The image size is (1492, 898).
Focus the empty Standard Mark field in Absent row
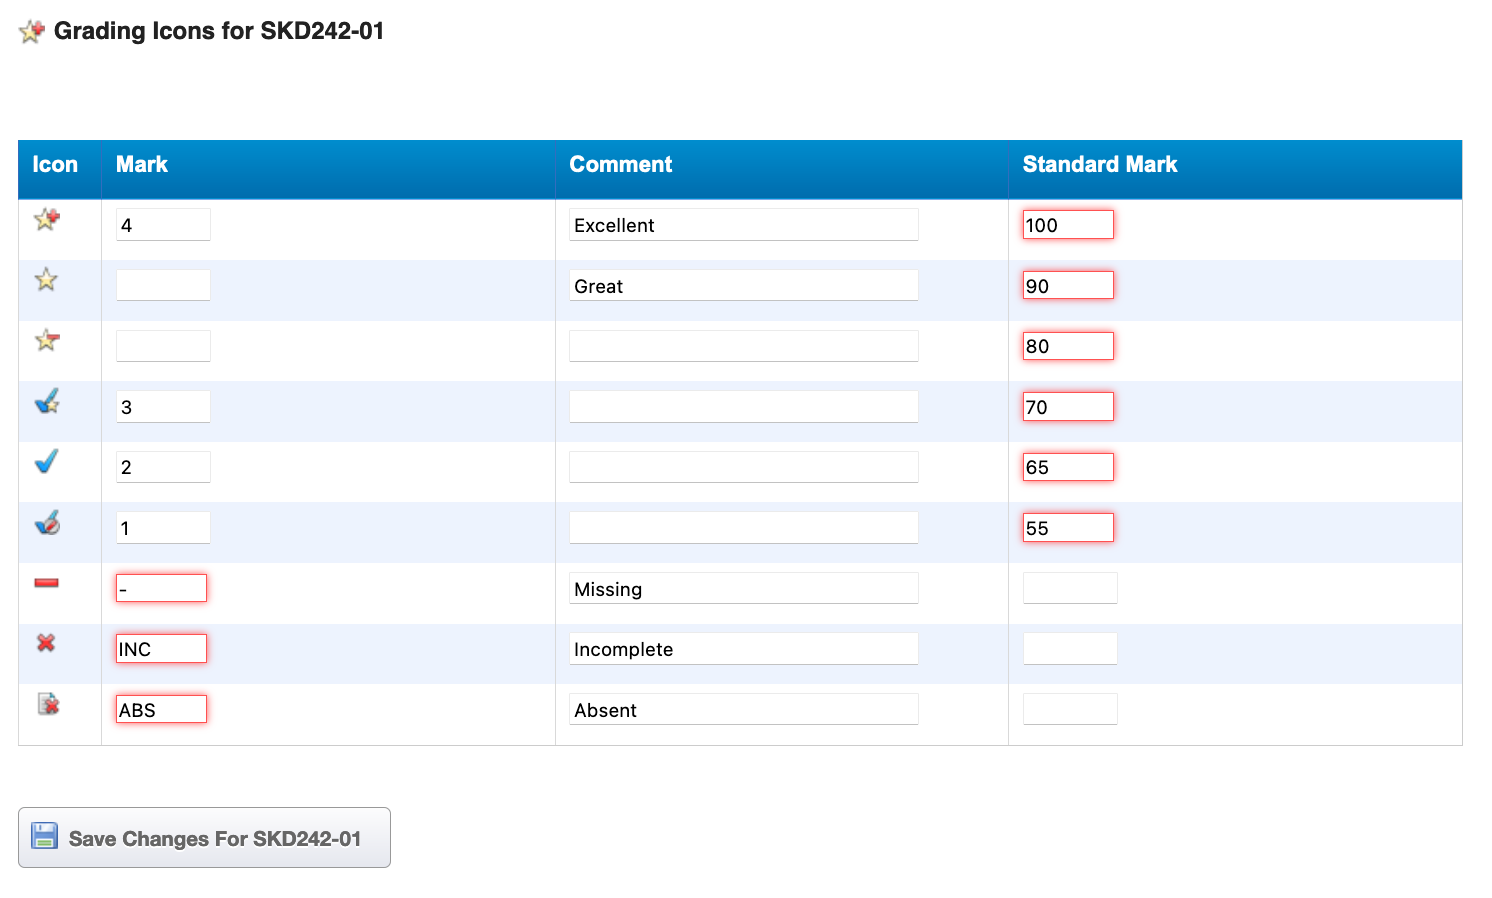pyautogui.click(x=1070, y=709)
